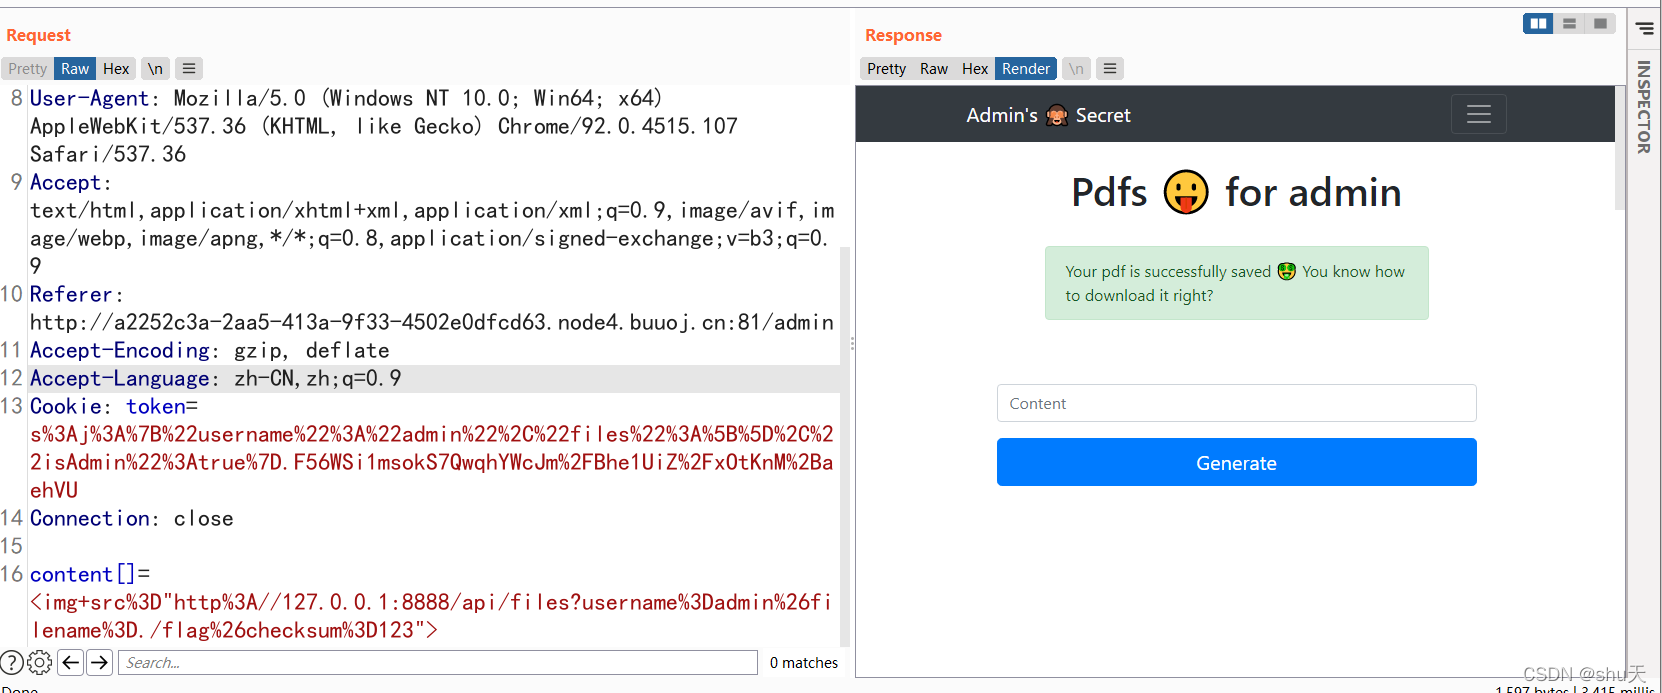Go to next search match arrow
The height and width of the screenshot is (693, 1662).
pyautogui.click(x=99, y=662)
